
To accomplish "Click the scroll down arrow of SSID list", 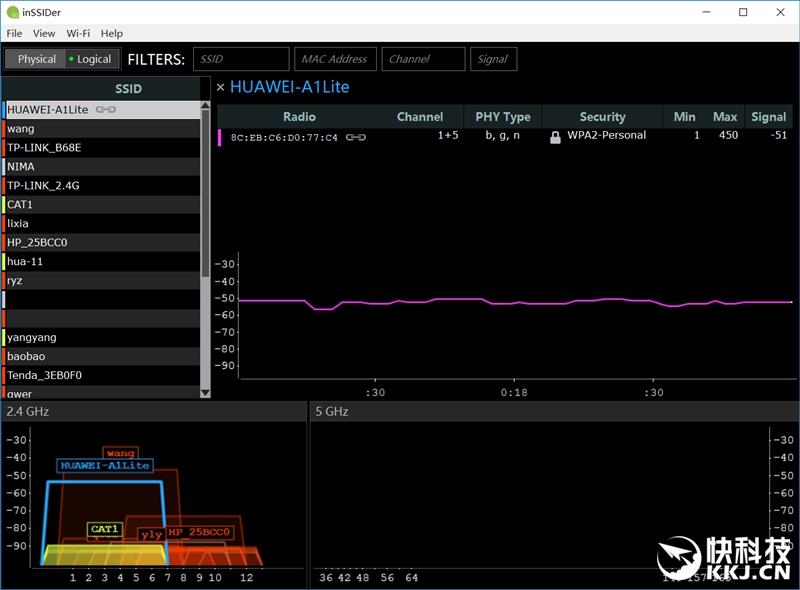I will pyautogui.click(x=206, y=393).
